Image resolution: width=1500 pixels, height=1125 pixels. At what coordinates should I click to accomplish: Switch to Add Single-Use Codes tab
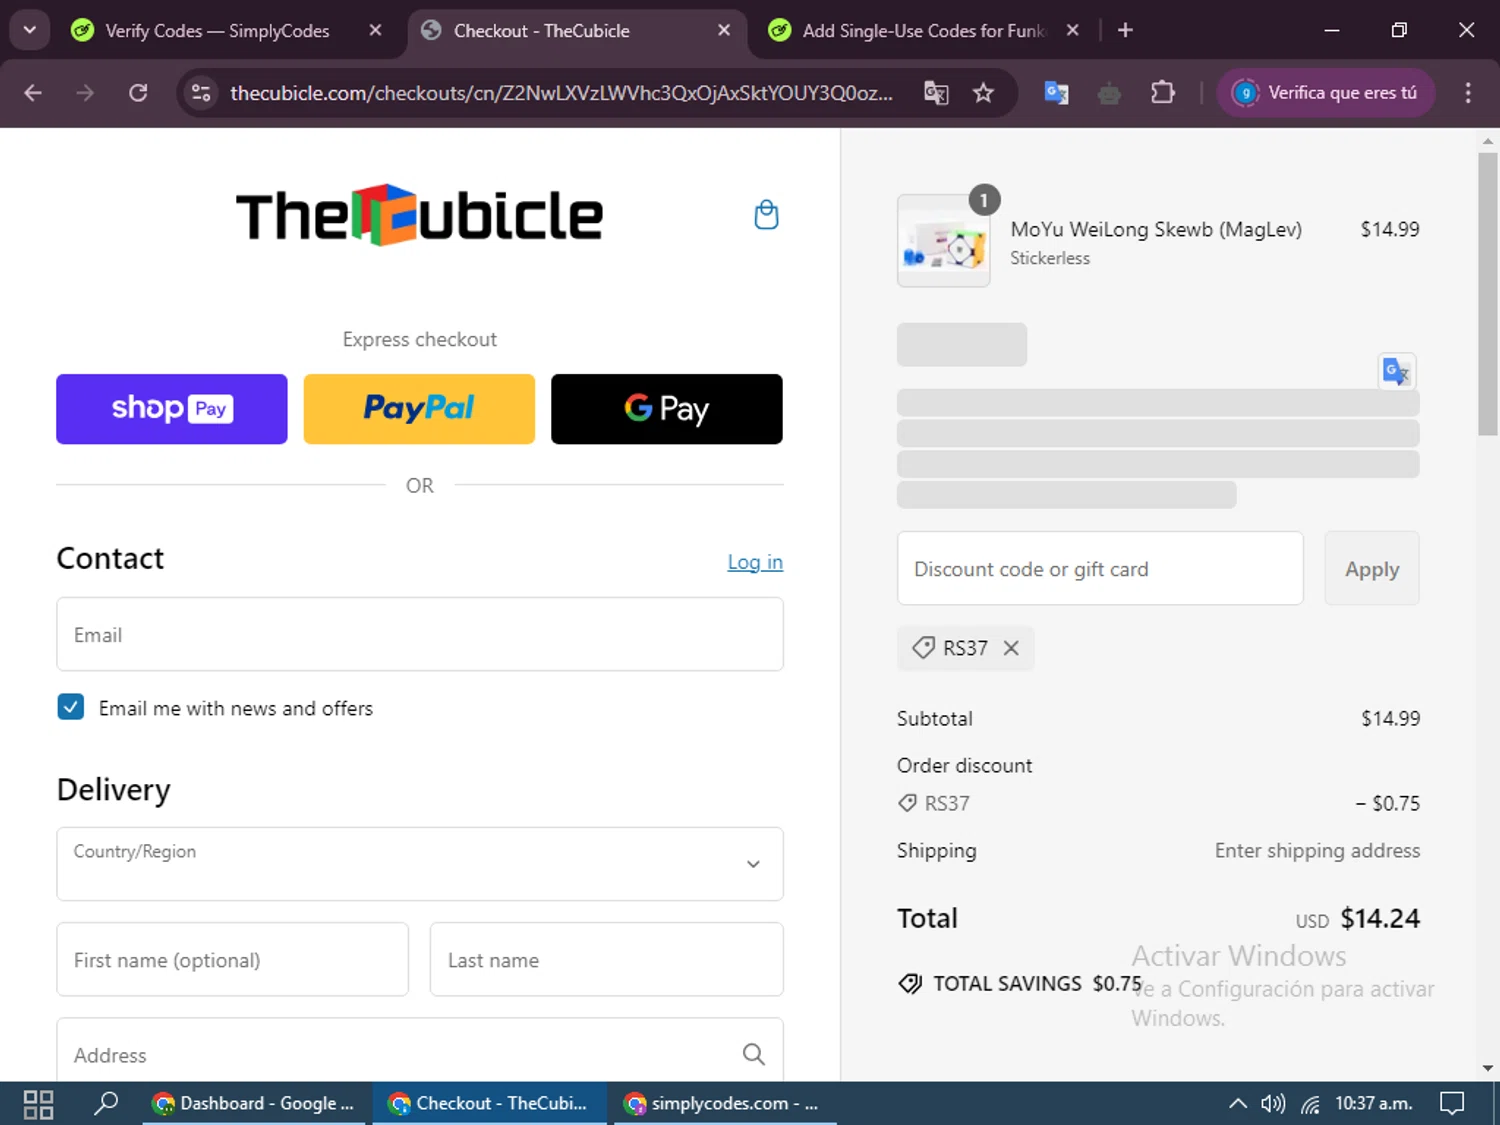pos(925,30)
